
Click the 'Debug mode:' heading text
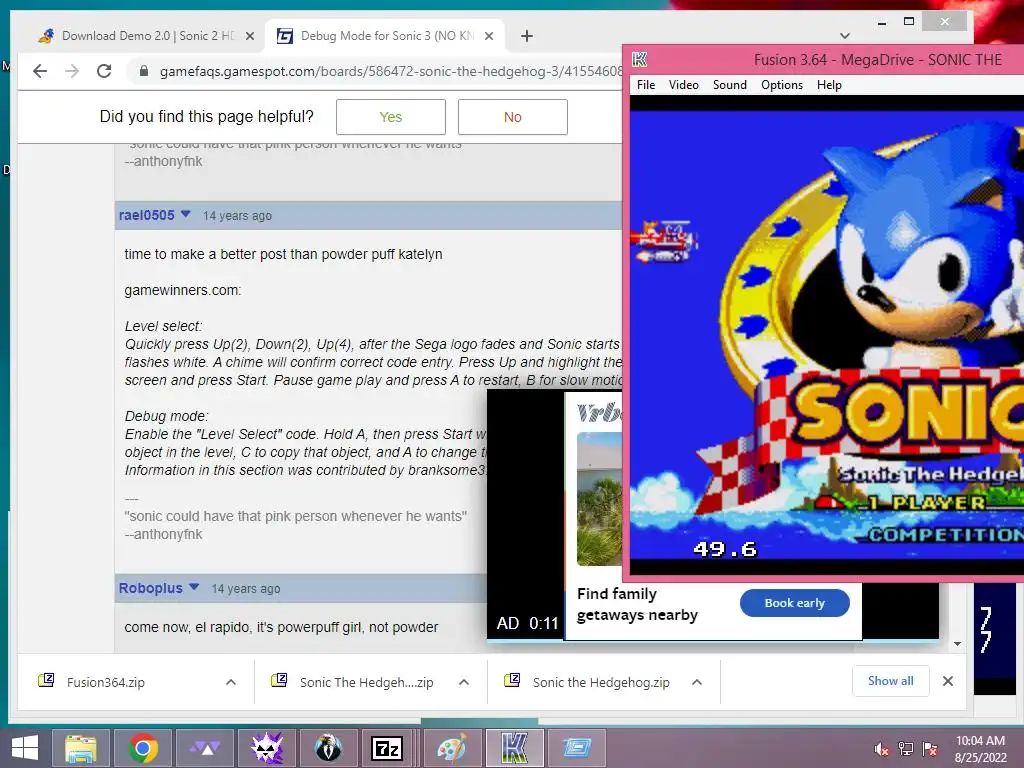(167, 416)
